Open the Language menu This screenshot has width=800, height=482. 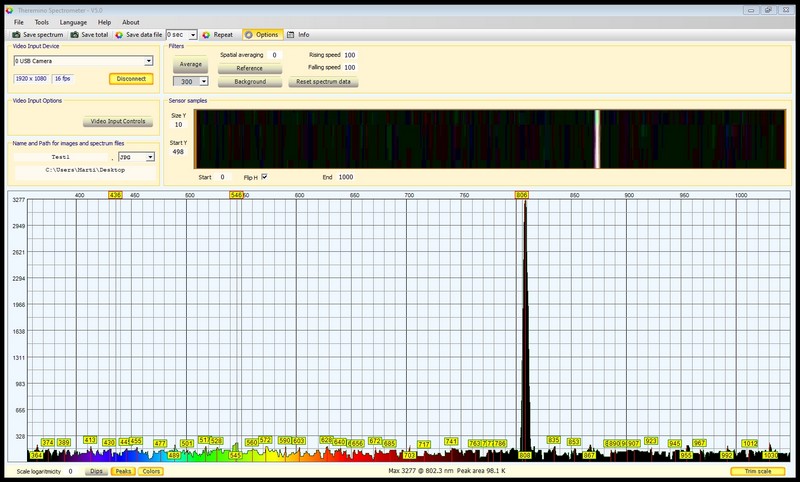pos(73,21)
